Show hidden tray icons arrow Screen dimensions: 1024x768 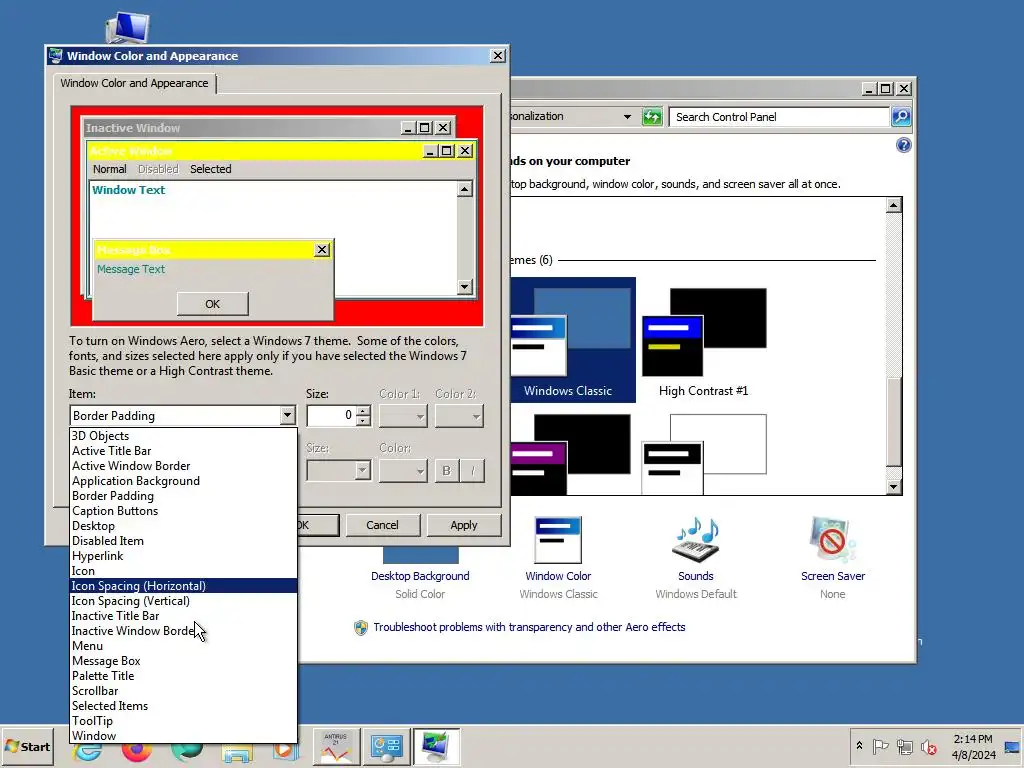point(859,746)
